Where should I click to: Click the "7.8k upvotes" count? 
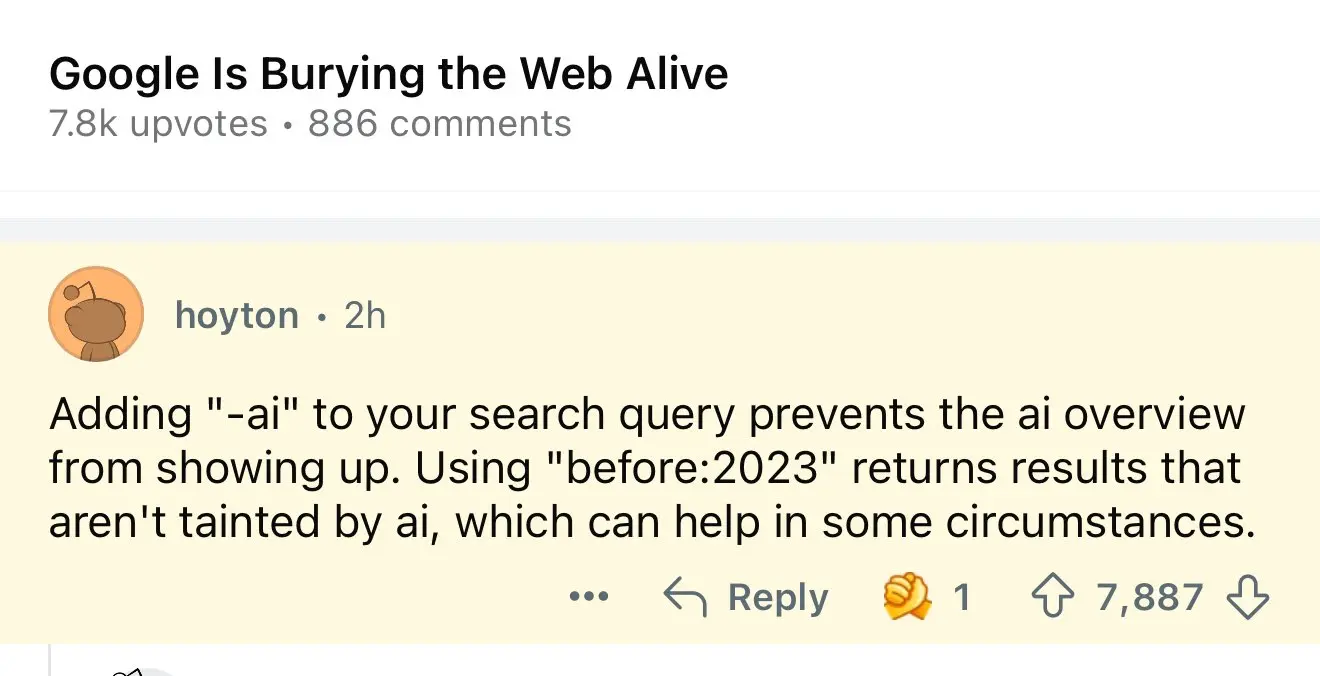pyautogui.click(x=158, y=124)
